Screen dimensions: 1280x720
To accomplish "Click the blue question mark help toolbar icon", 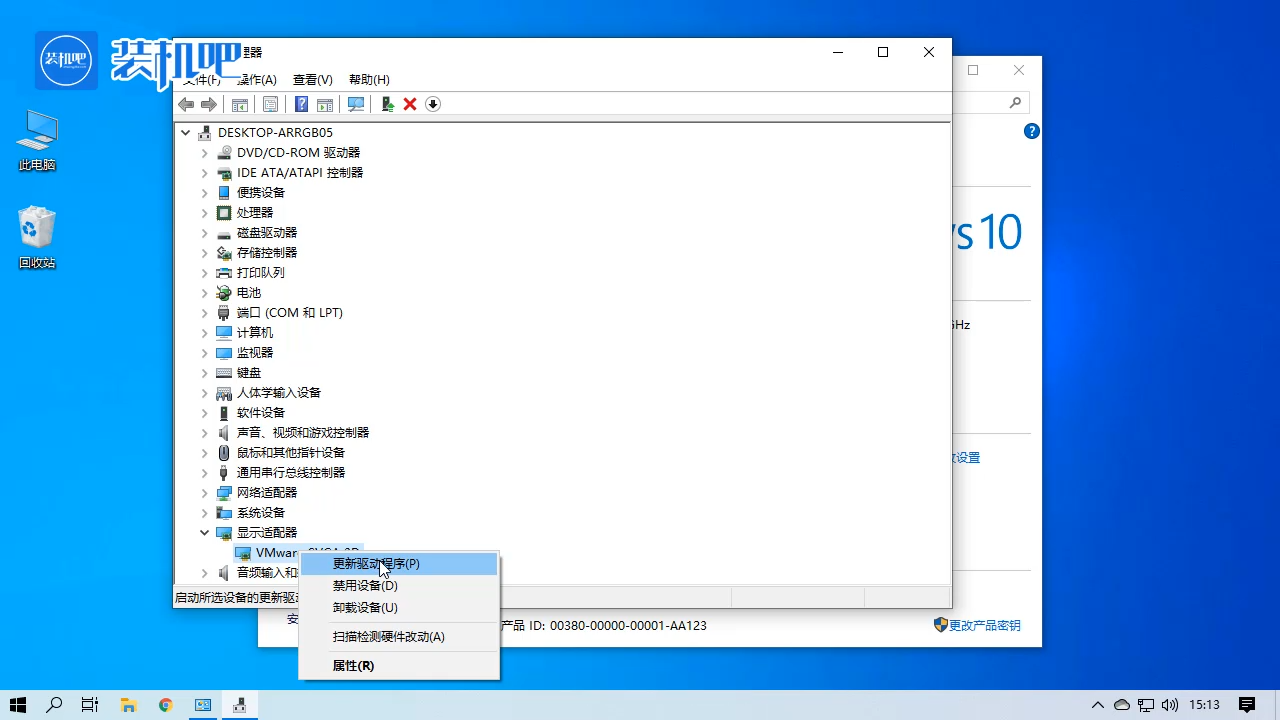I will pos(301,104).
